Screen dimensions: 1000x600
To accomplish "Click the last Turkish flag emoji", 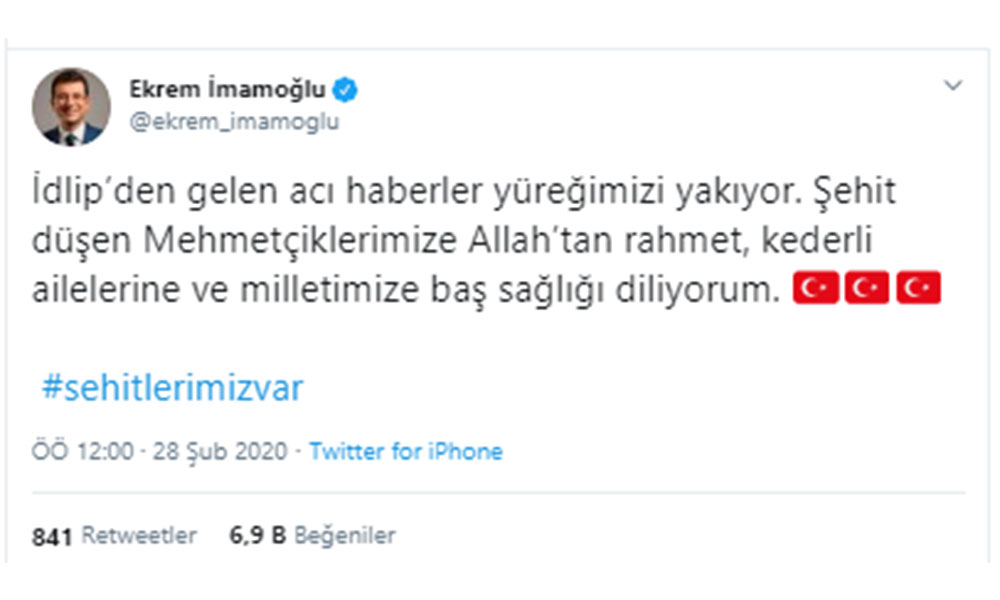I will point(919,290).
